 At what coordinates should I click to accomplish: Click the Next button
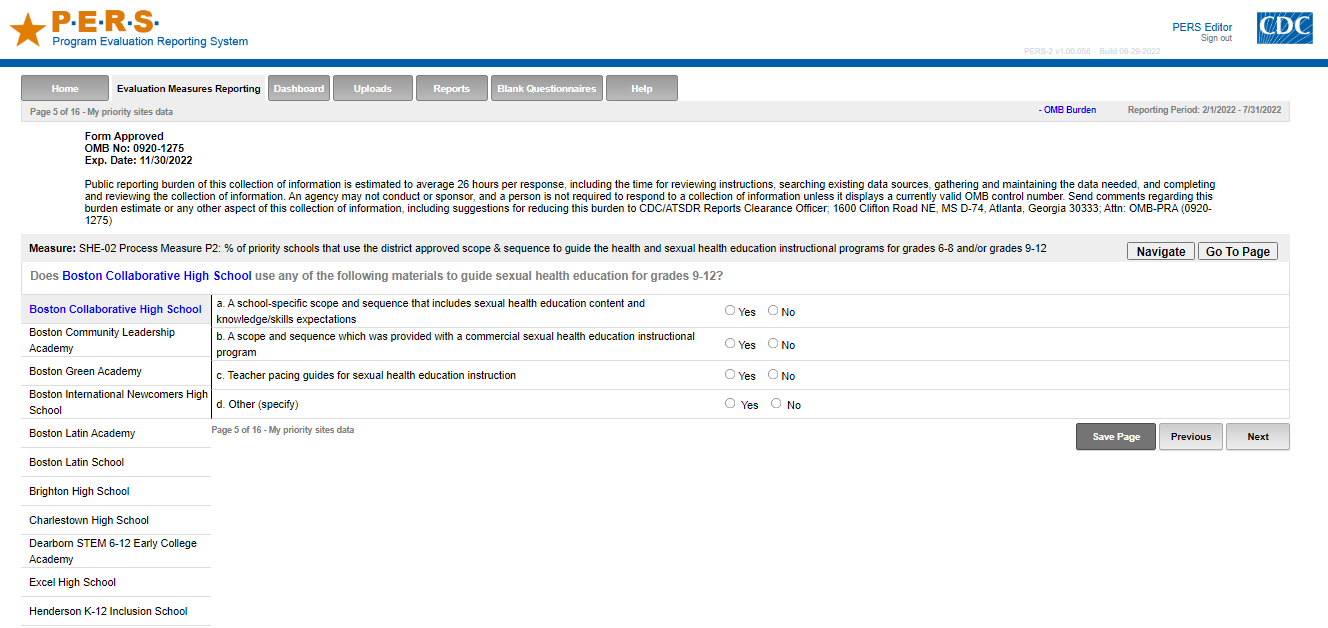point(1257,437)
